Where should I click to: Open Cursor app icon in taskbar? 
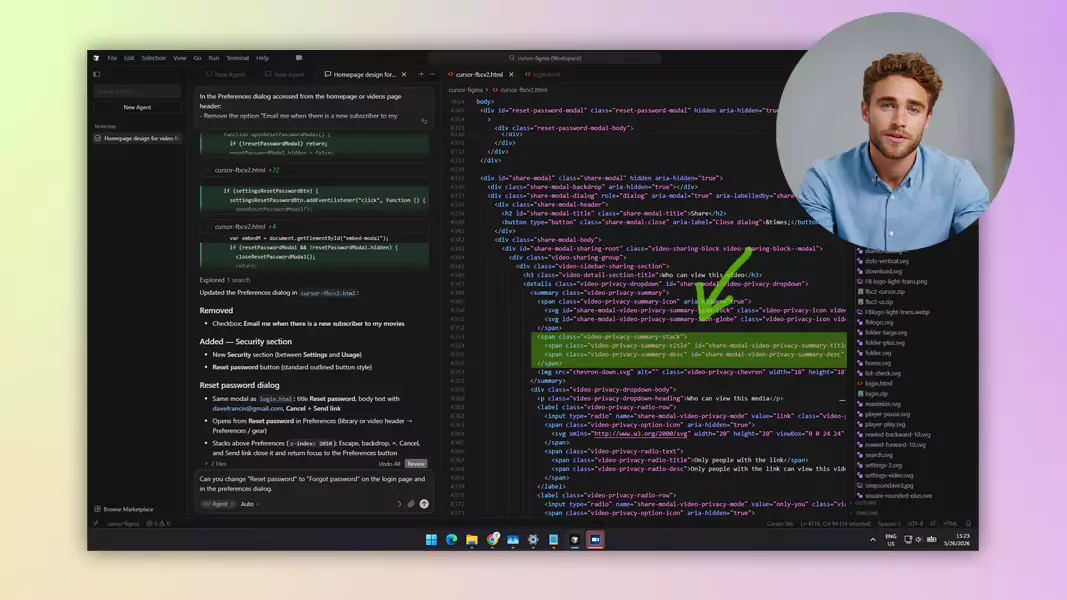(x=574, y=539)
